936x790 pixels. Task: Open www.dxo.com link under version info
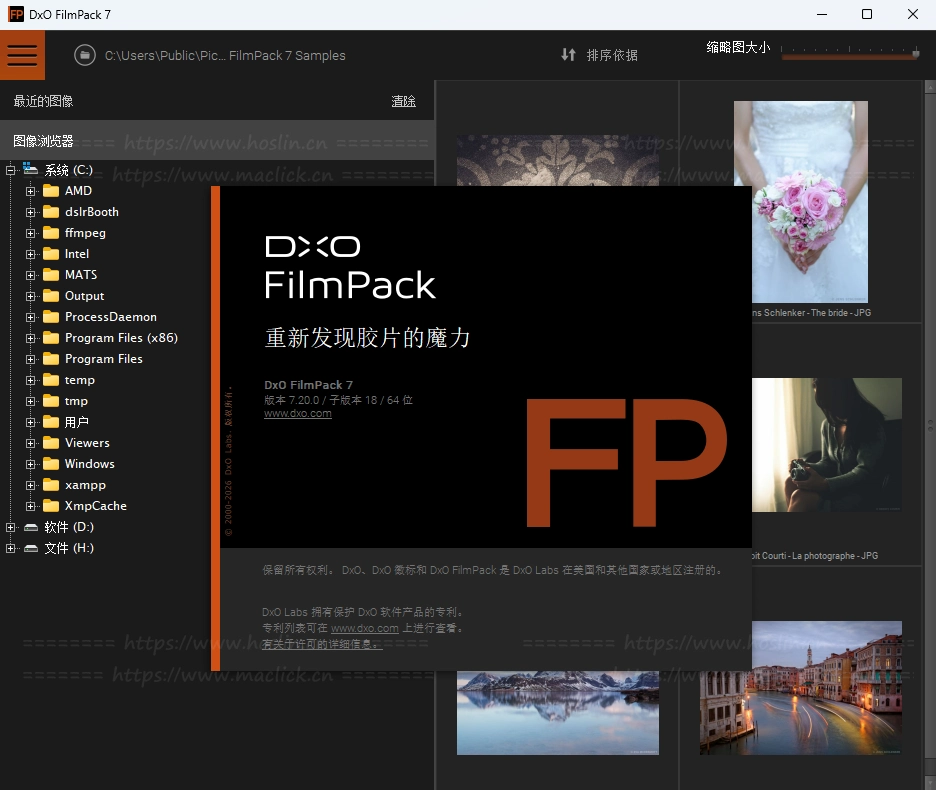coord(297,413)
